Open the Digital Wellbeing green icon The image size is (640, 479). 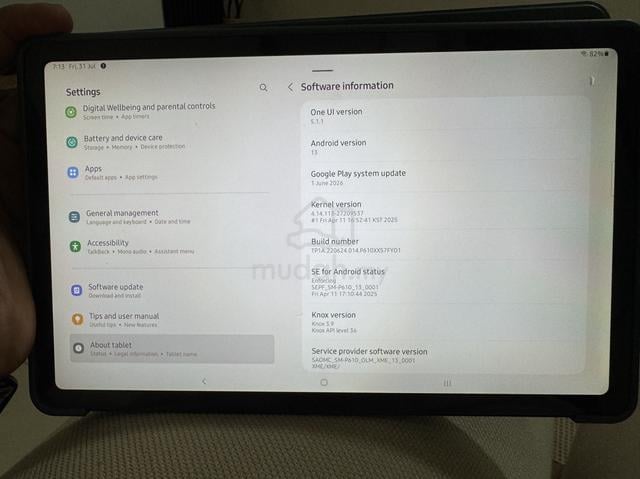point(71,112)
